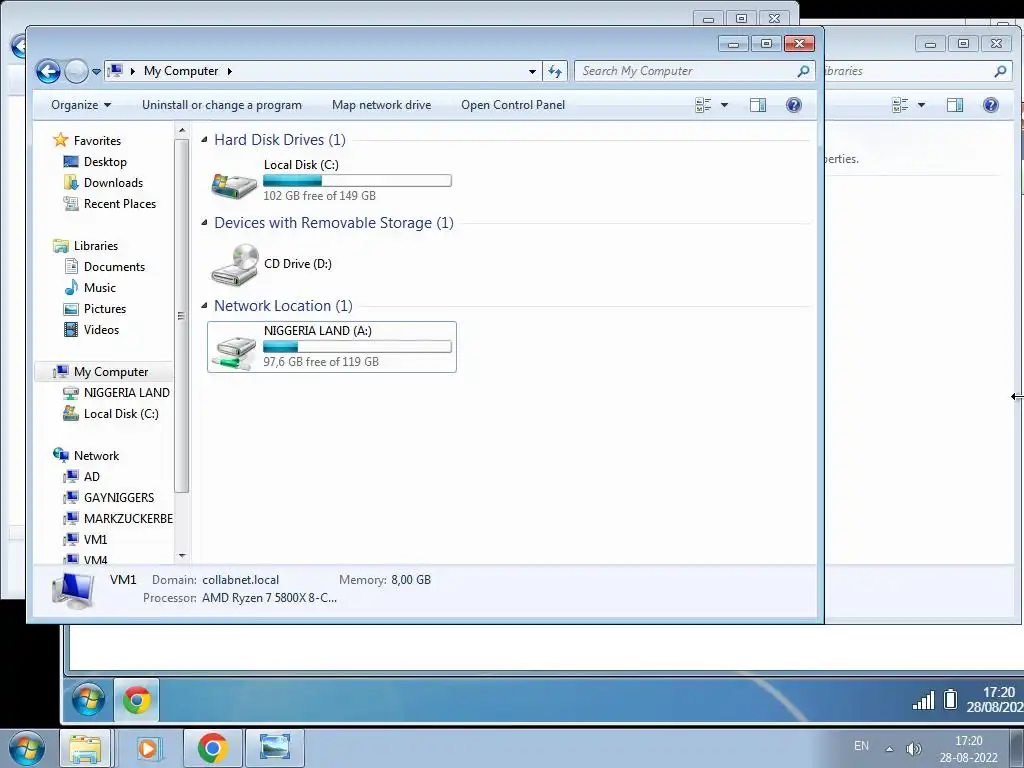Collapse the Network Location group
1024x768 pixels.
[204, 306]
